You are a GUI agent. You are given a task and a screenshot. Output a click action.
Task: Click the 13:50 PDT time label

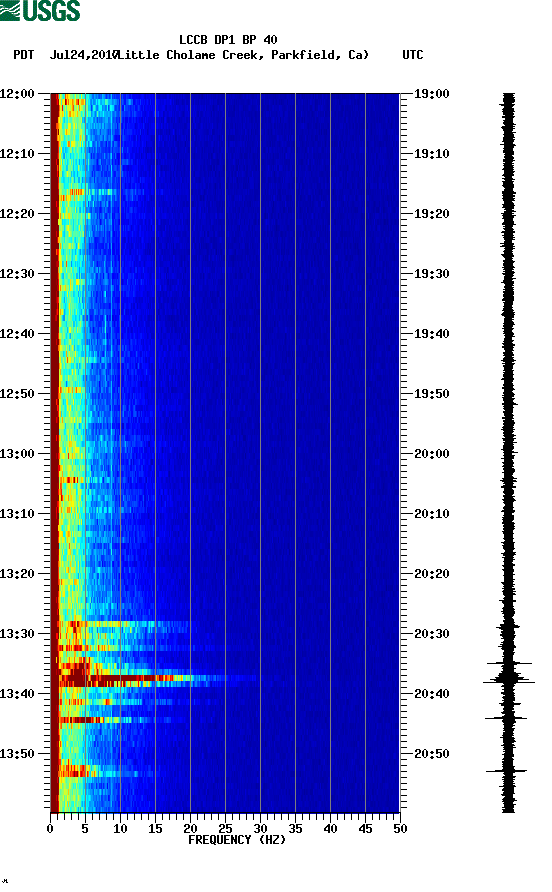pos(18,754)
